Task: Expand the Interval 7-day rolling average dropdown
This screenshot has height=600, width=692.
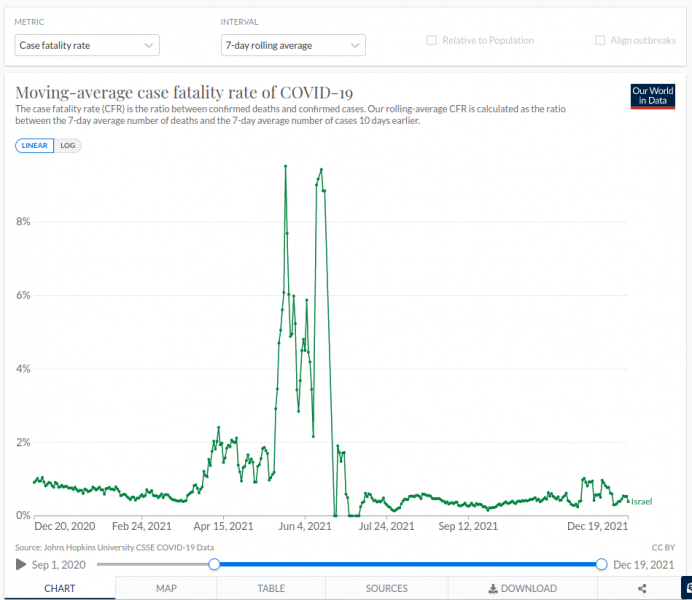Action: [292, 45]
